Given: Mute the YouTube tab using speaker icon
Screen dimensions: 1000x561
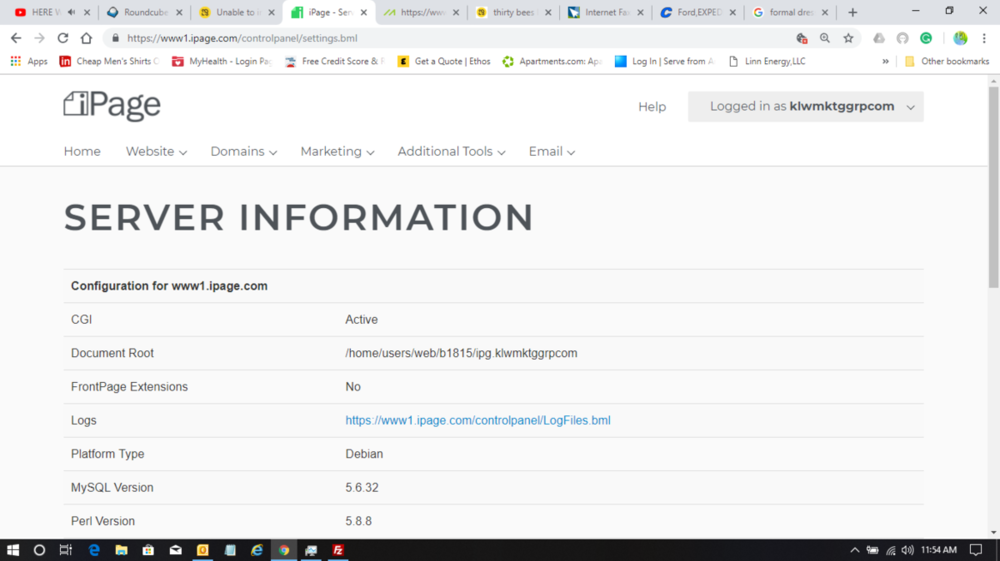Looking at the screenshot, I should click(x=71, y=13).
